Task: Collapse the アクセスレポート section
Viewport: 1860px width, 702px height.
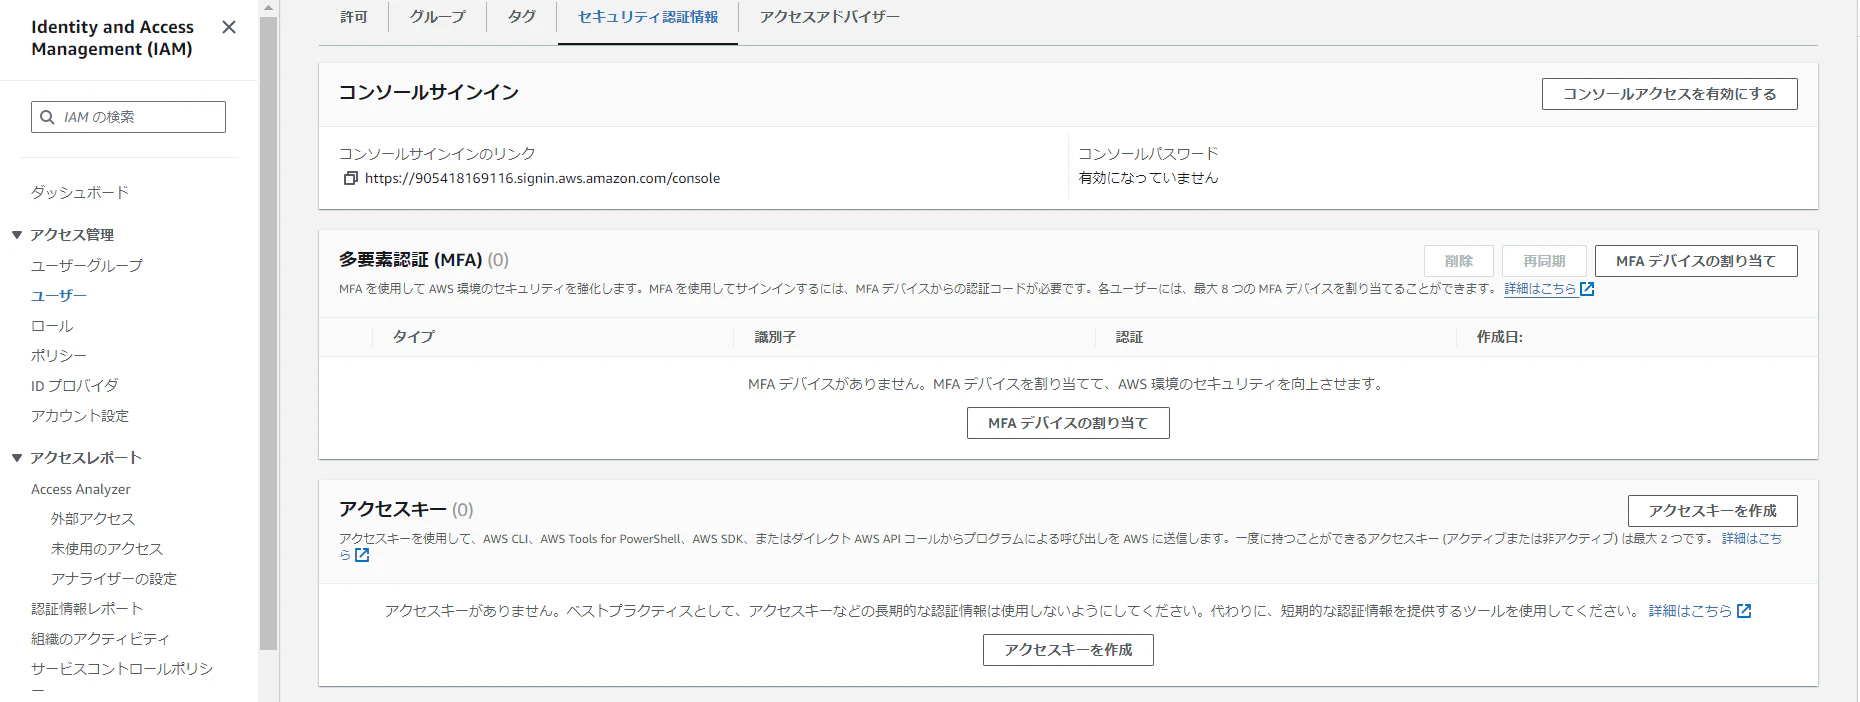Action: pos(17,458)
